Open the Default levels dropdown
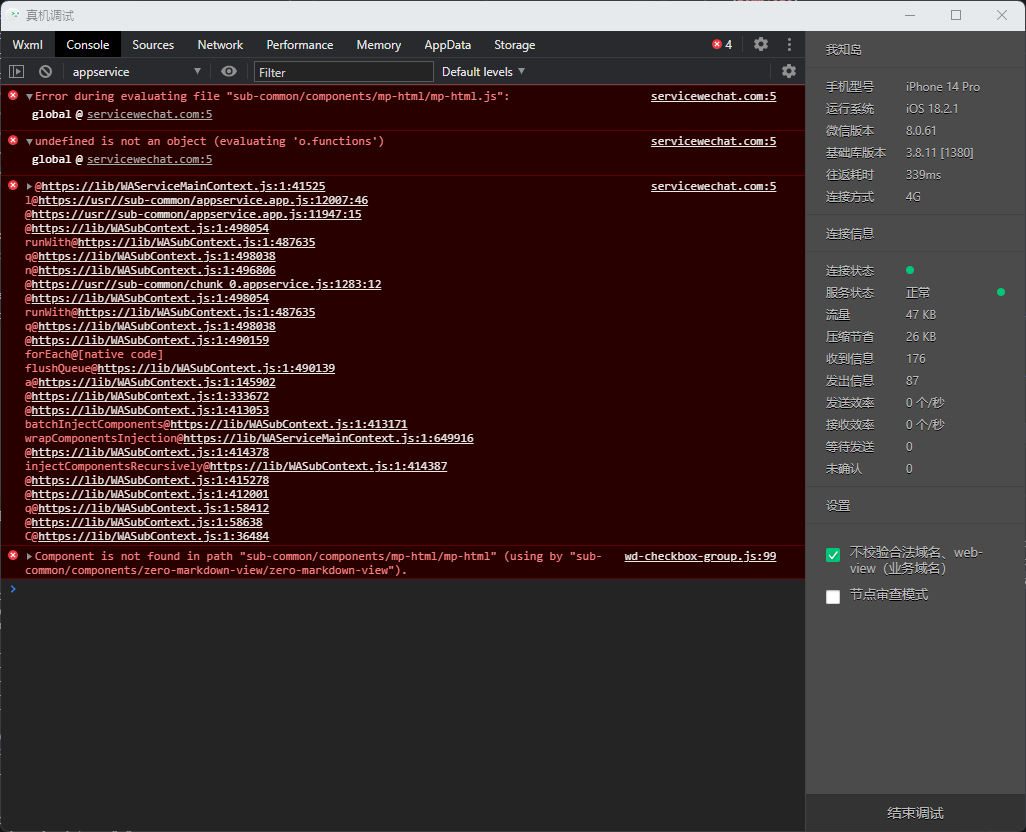The image size is (1026, 832). tap(483, 71)
